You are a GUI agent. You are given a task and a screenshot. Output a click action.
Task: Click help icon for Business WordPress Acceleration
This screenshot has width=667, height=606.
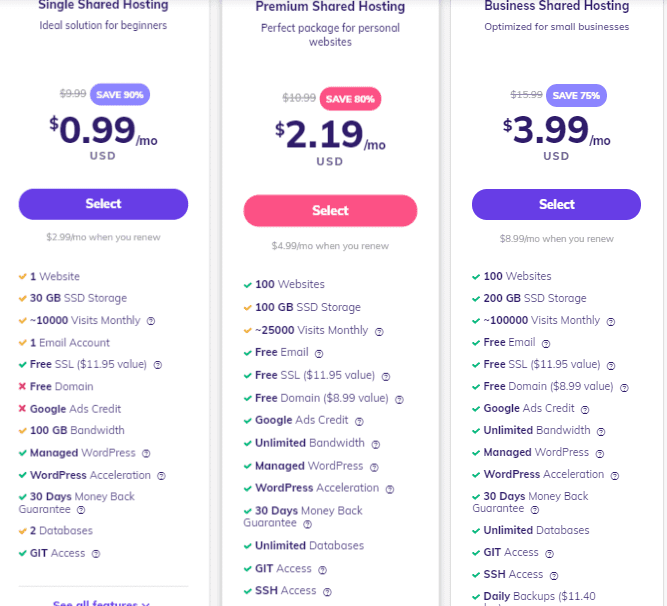[615, 475]
